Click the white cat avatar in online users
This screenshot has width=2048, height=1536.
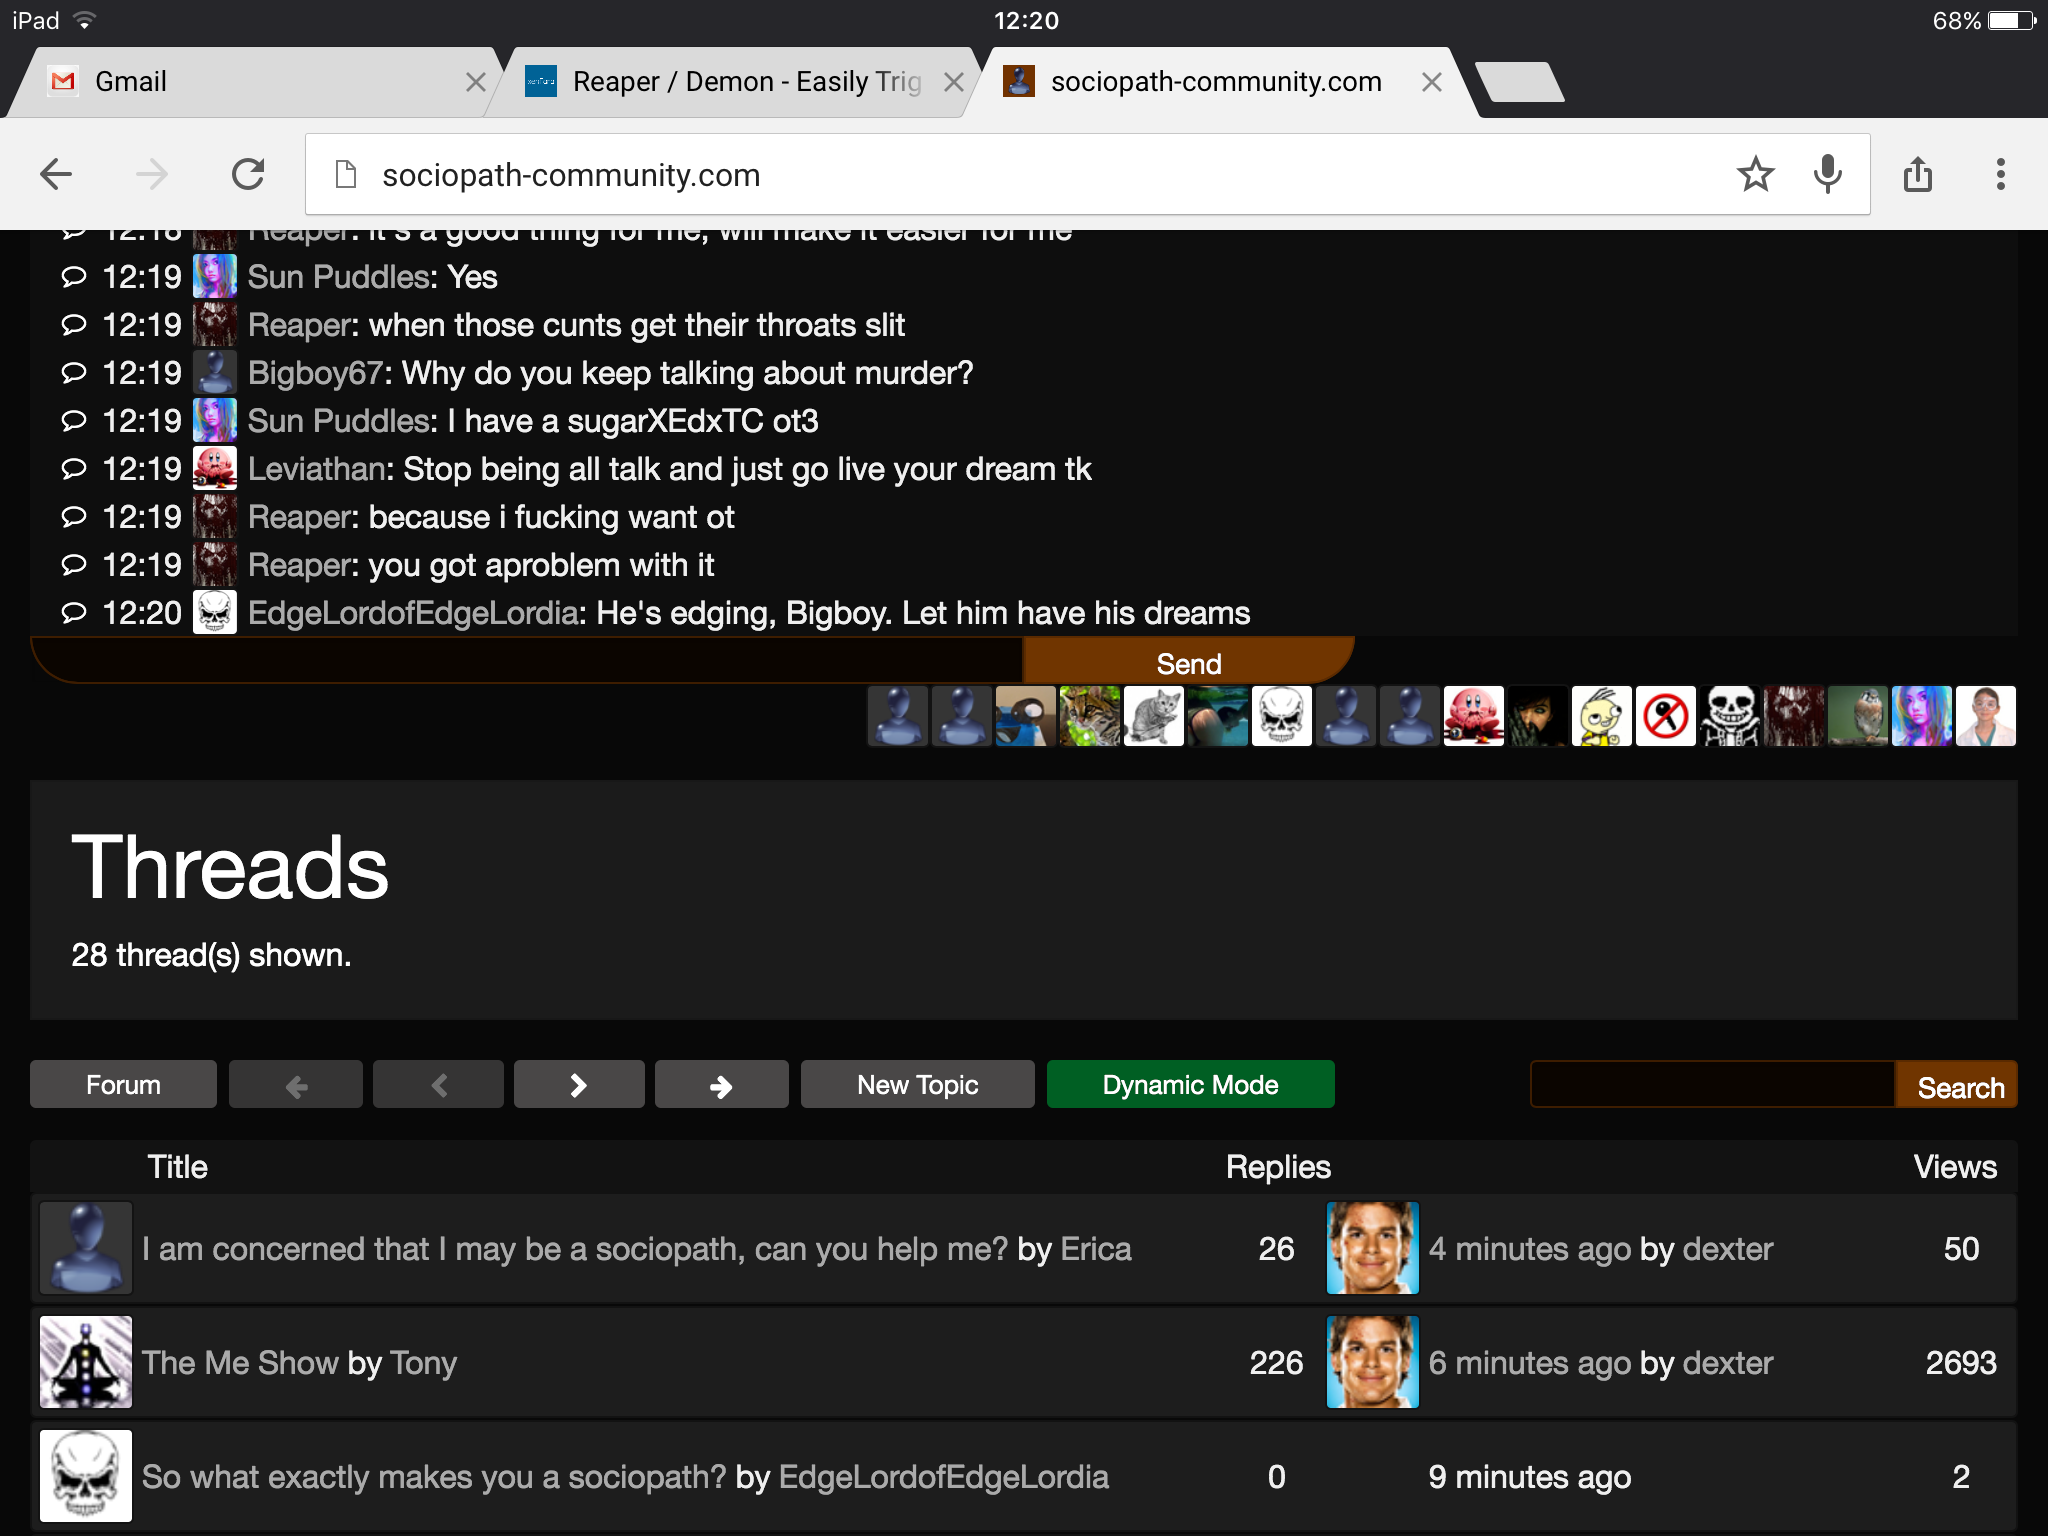[x=1153, y=716]
